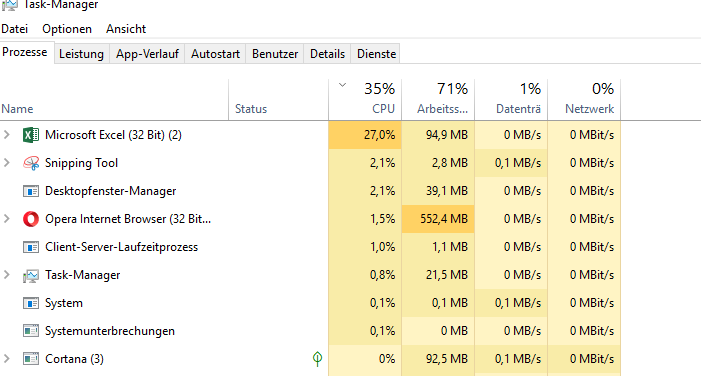Screen dimensions: 701x376
Task: Select the Systemunterbrechungen row name
Action: tap(110, 331)
